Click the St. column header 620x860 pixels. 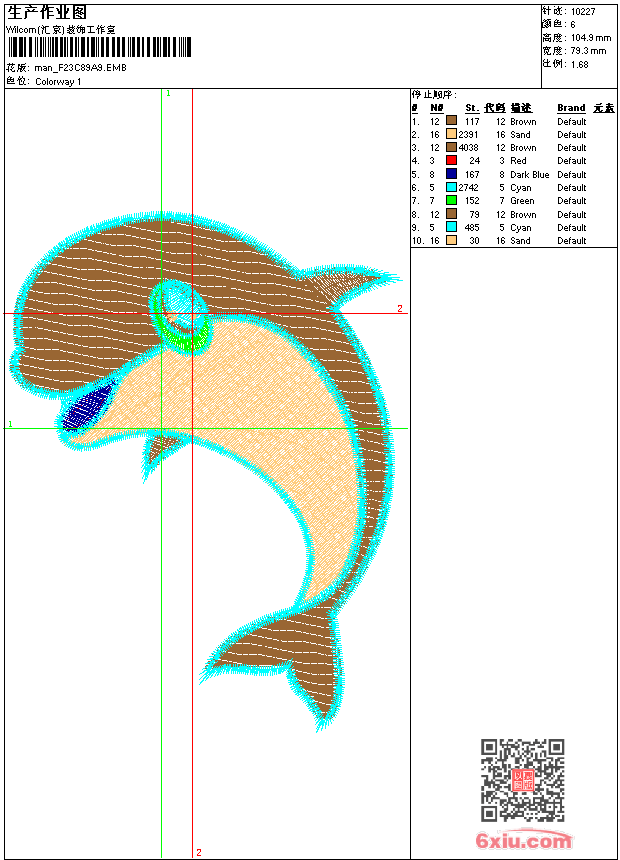[472, 108]
